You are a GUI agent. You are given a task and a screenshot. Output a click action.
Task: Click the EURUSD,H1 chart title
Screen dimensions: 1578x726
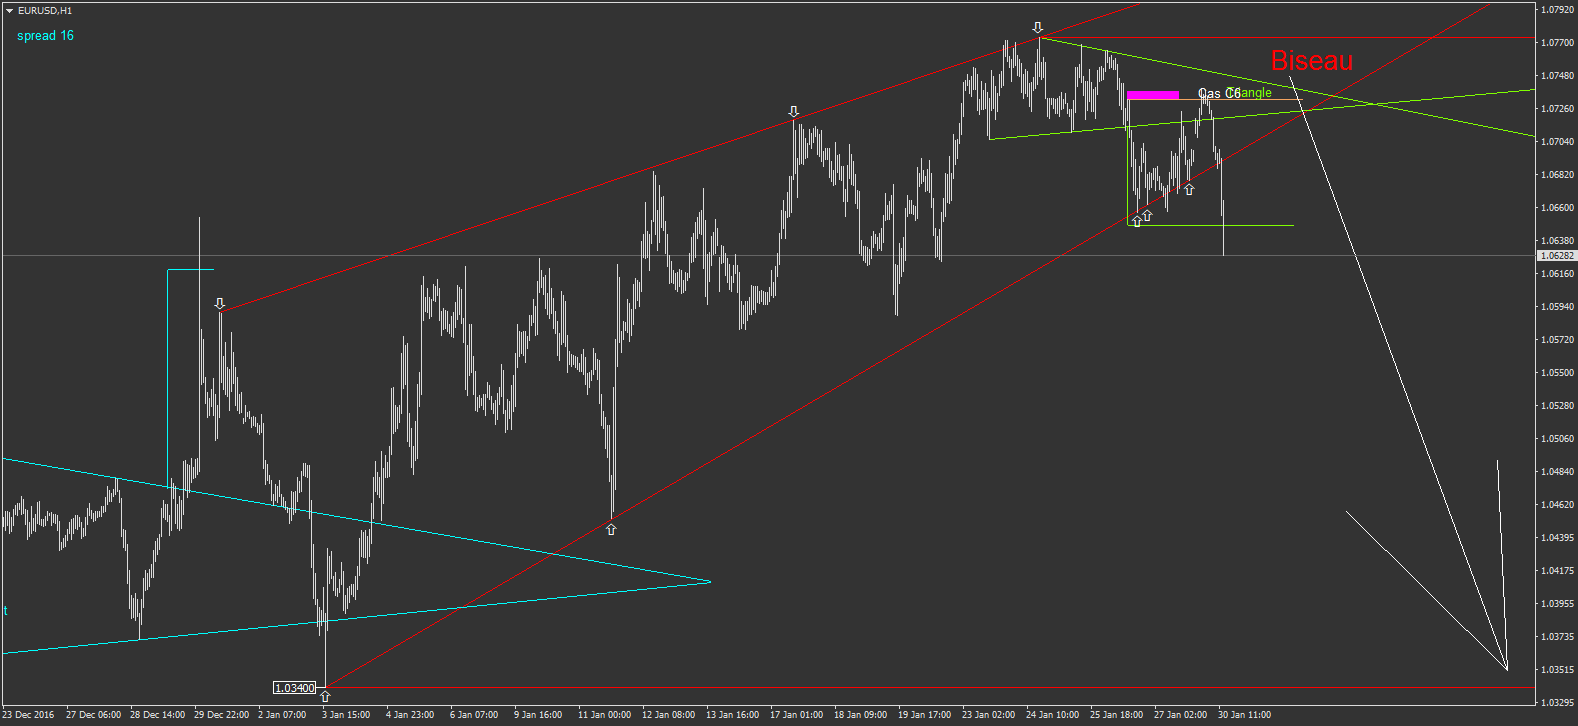pos(45,11)
